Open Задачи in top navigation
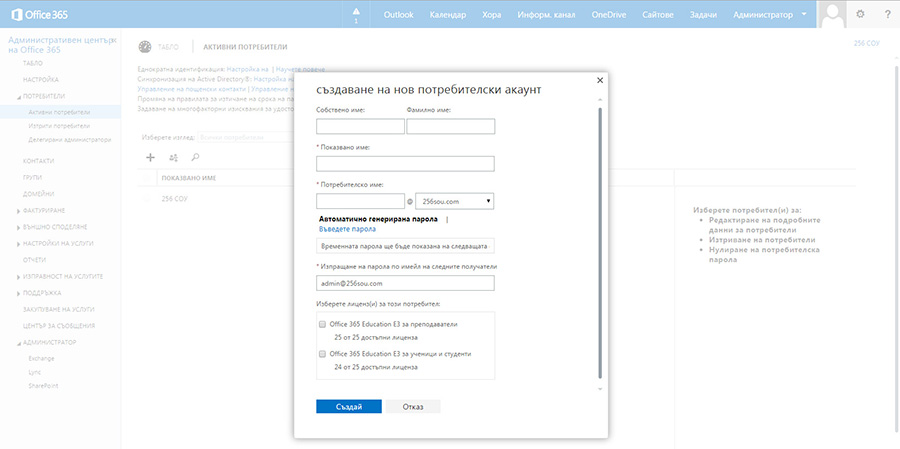This screenshot has width=900, height=449. [704, 14]
